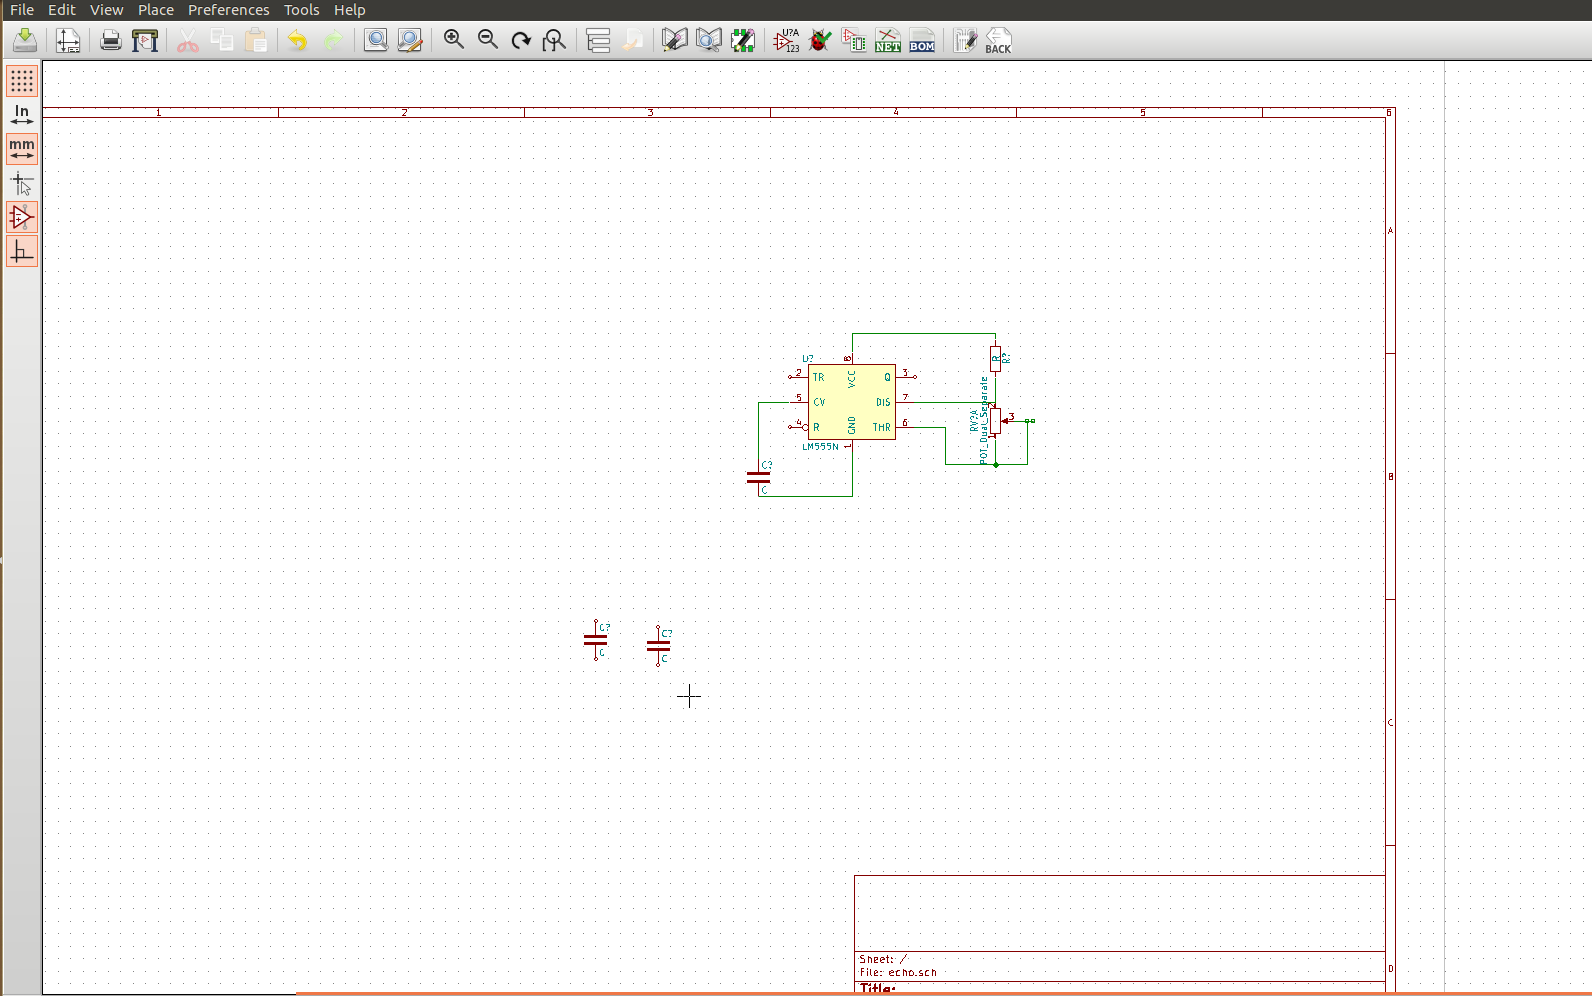Screen dimensions: 1592x996
Task: Open the Tools menu
Action: tap(302, 9)
